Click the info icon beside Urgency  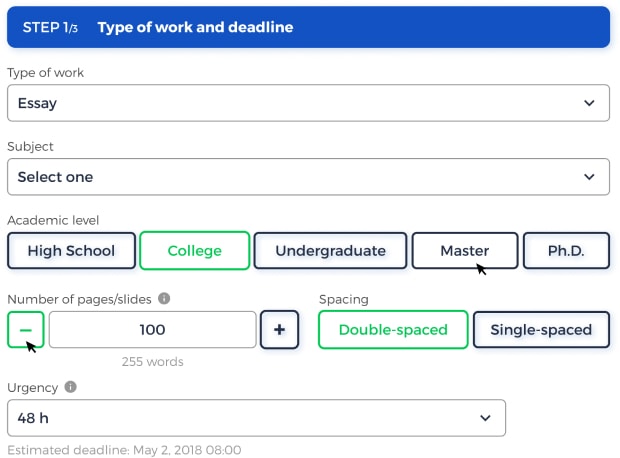[x=70, y=387]
